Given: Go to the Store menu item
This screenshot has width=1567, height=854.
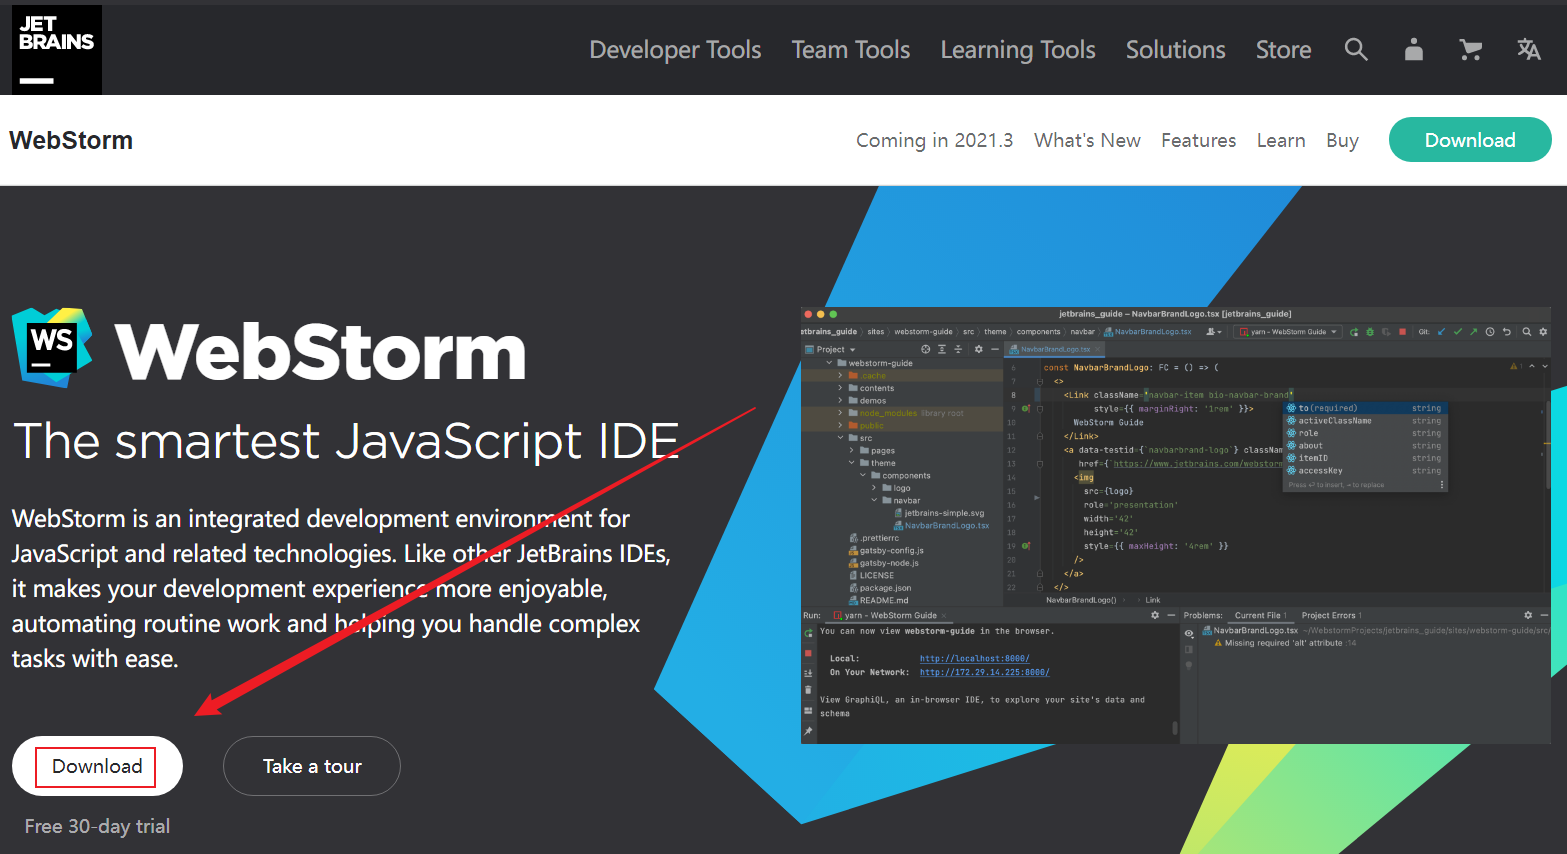Looking at the screenshot, I should [x=1284, y=50].
